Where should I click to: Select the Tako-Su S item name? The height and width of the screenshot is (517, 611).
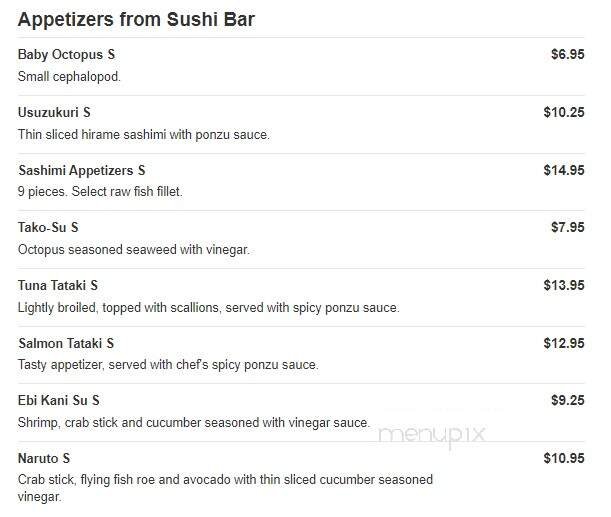(x=48, y=228)
